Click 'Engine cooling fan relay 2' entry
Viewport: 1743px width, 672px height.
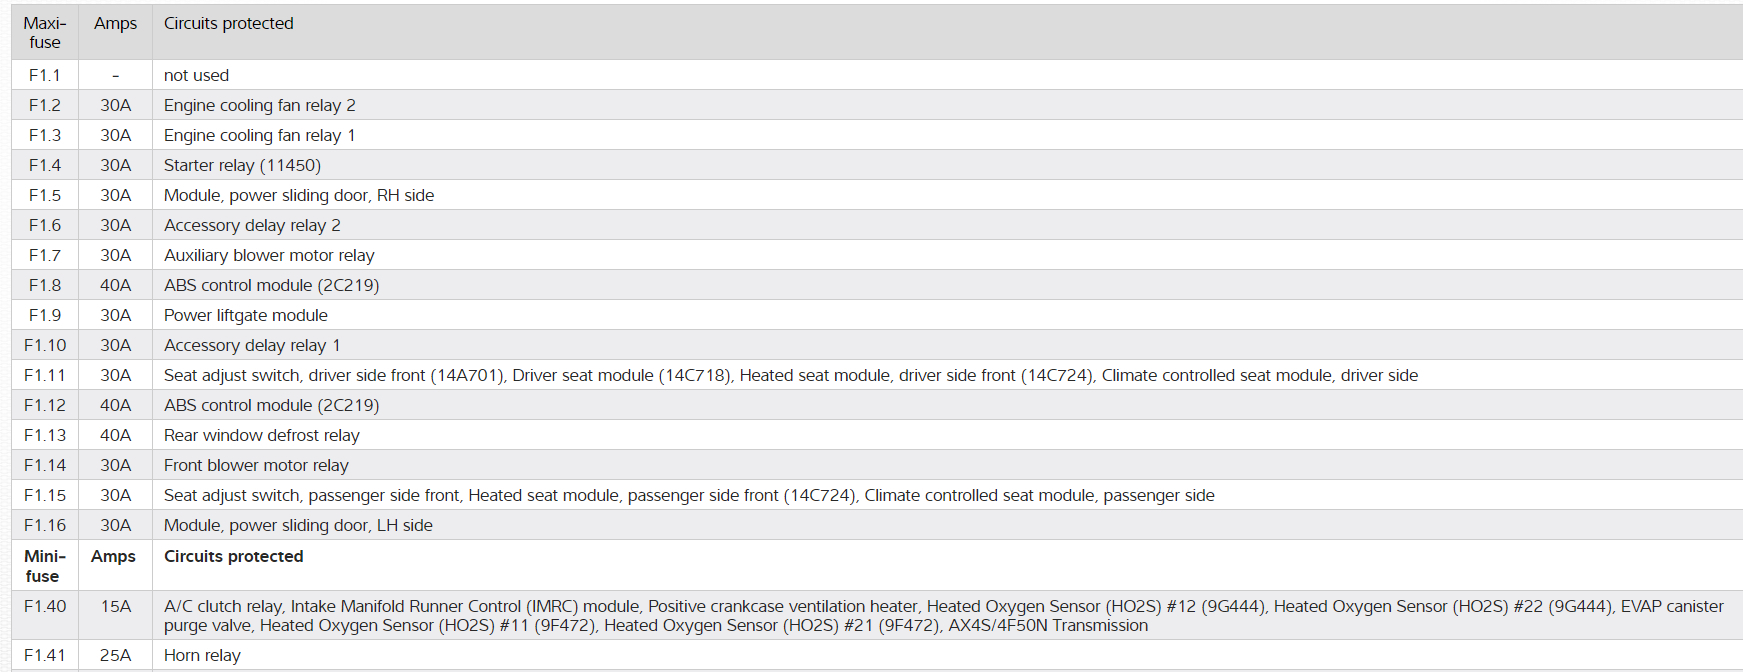pyautogui.click(x=259, y=105)
